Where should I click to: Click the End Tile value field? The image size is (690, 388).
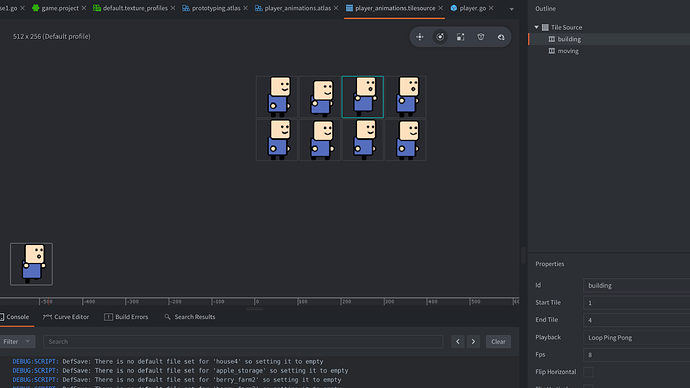(636, 320)
